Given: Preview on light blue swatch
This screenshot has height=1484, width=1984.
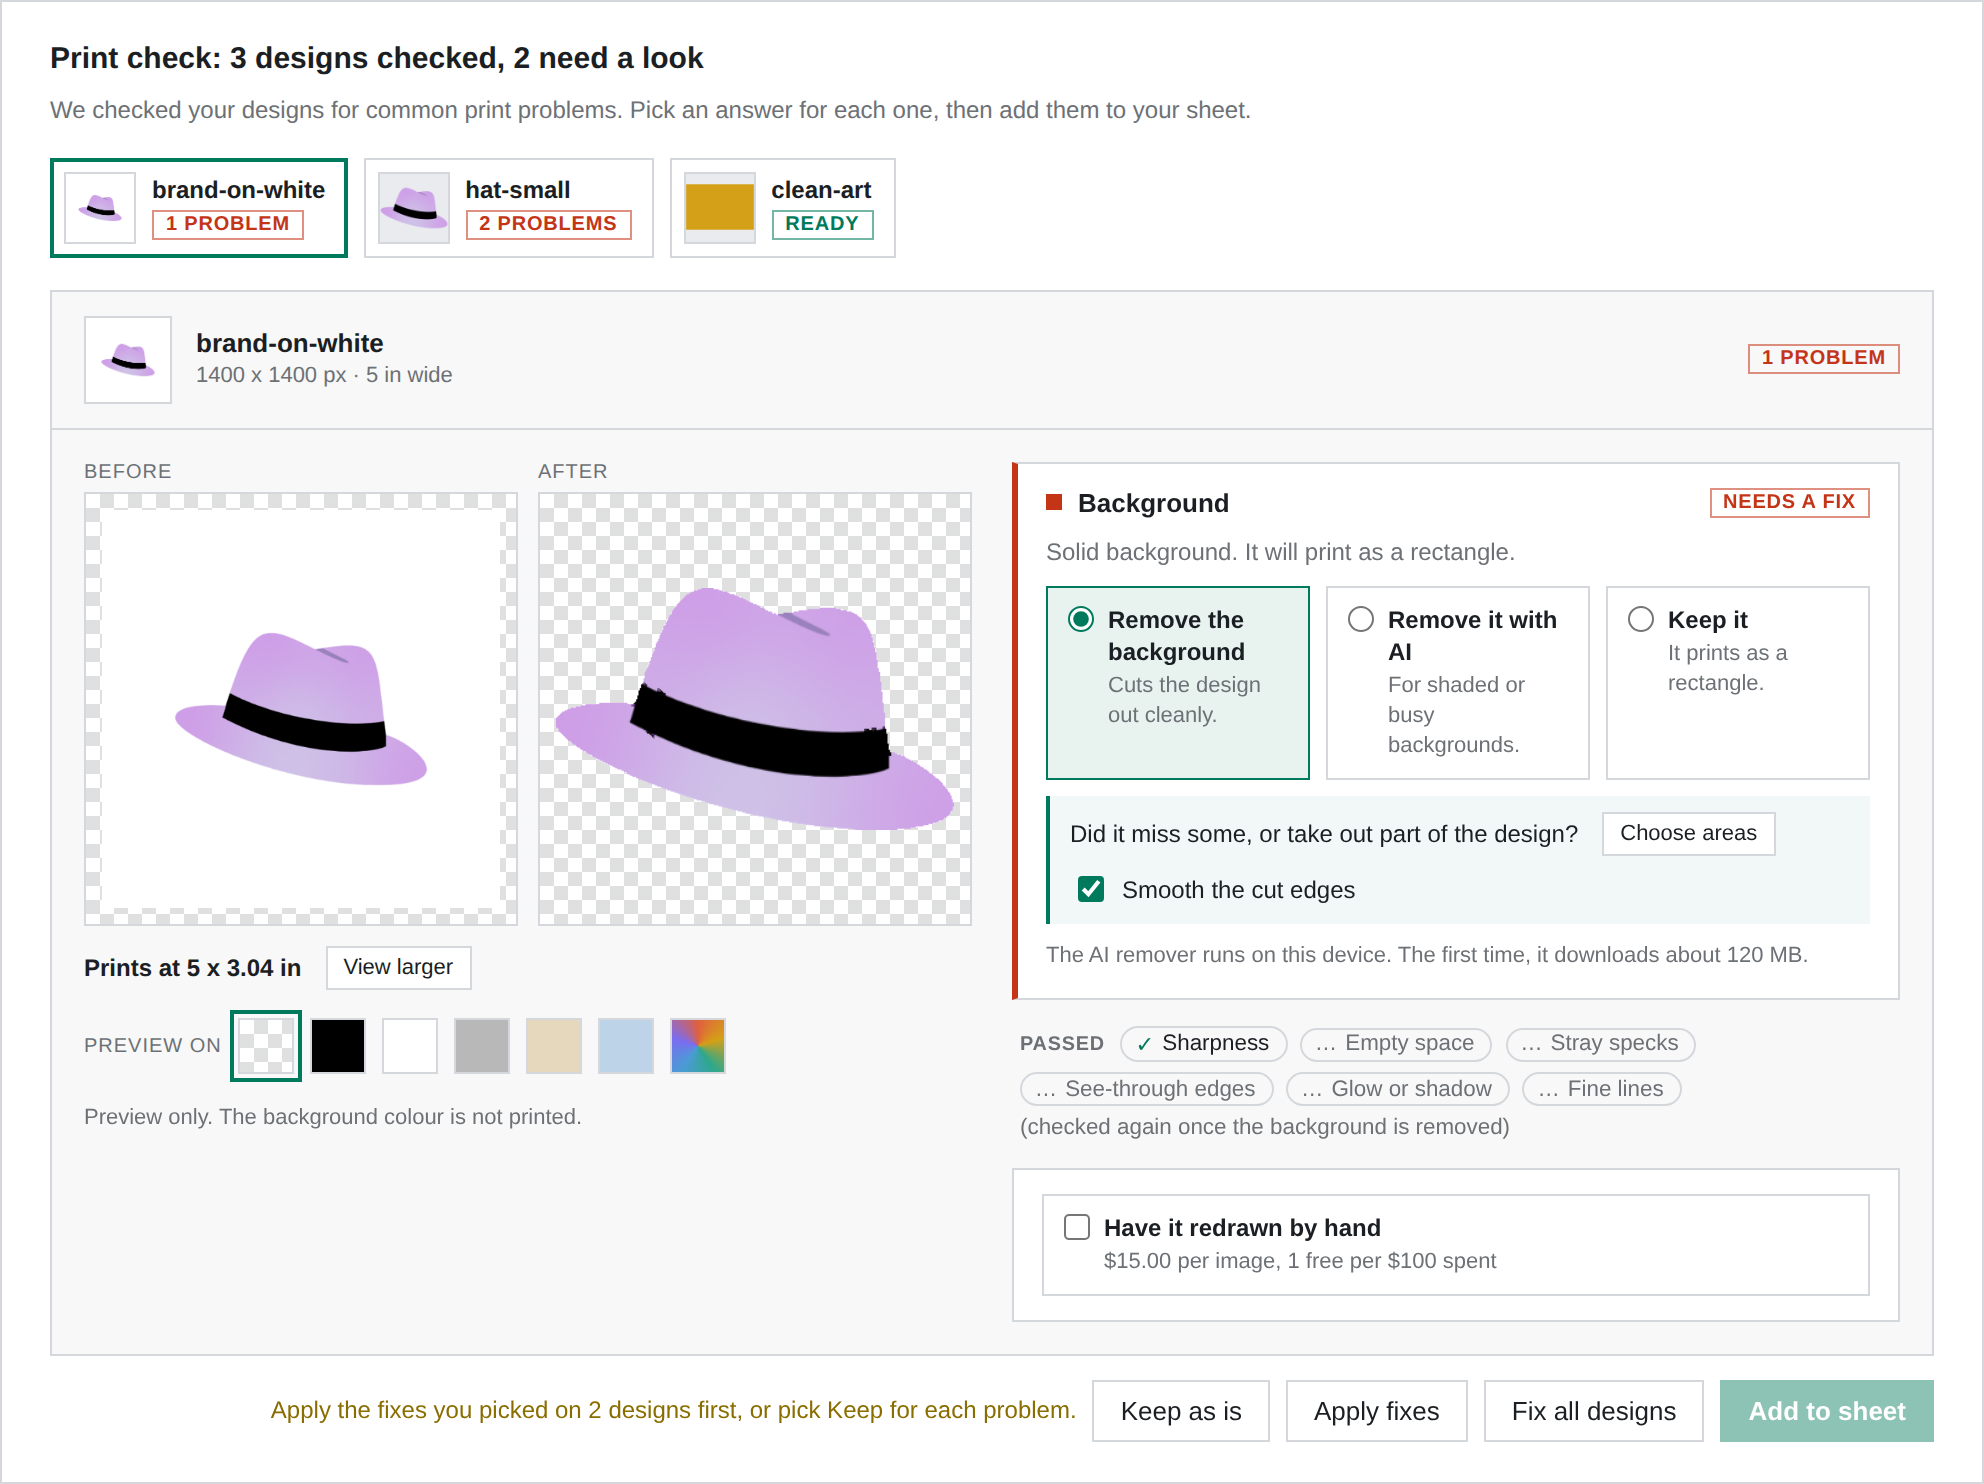Looking at the screenshot, I should pos(626,1046).
